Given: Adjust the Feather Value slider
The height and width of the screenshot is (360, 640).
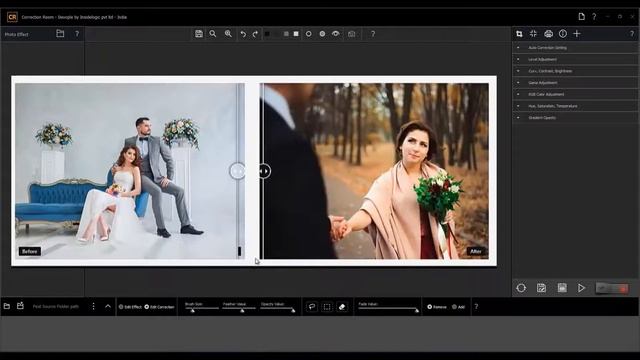Looking at the screenshot, I should [x=239, y=309].
